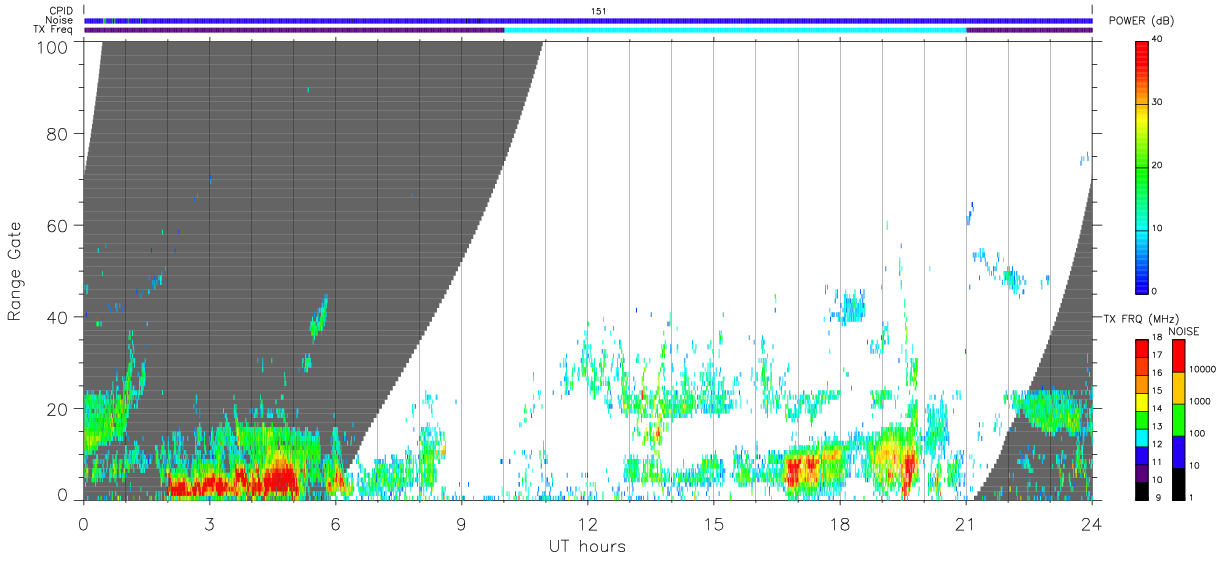This screenshot has height=567, width=1228.
Task: Click the 18 label on TX FRQ legend
Action: click(x=1158, y=338)
